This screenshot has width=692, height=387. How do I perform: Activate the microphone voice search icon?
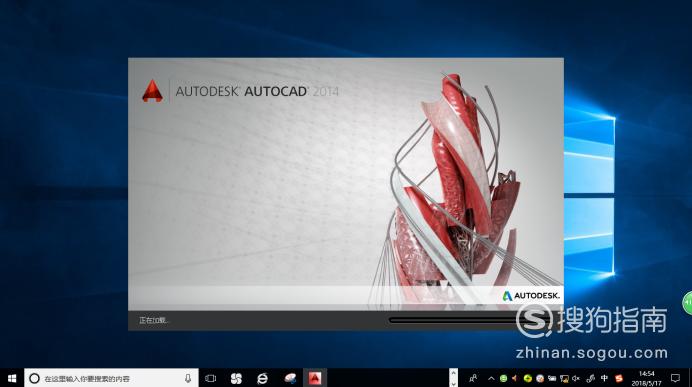(x=188, y=378)
